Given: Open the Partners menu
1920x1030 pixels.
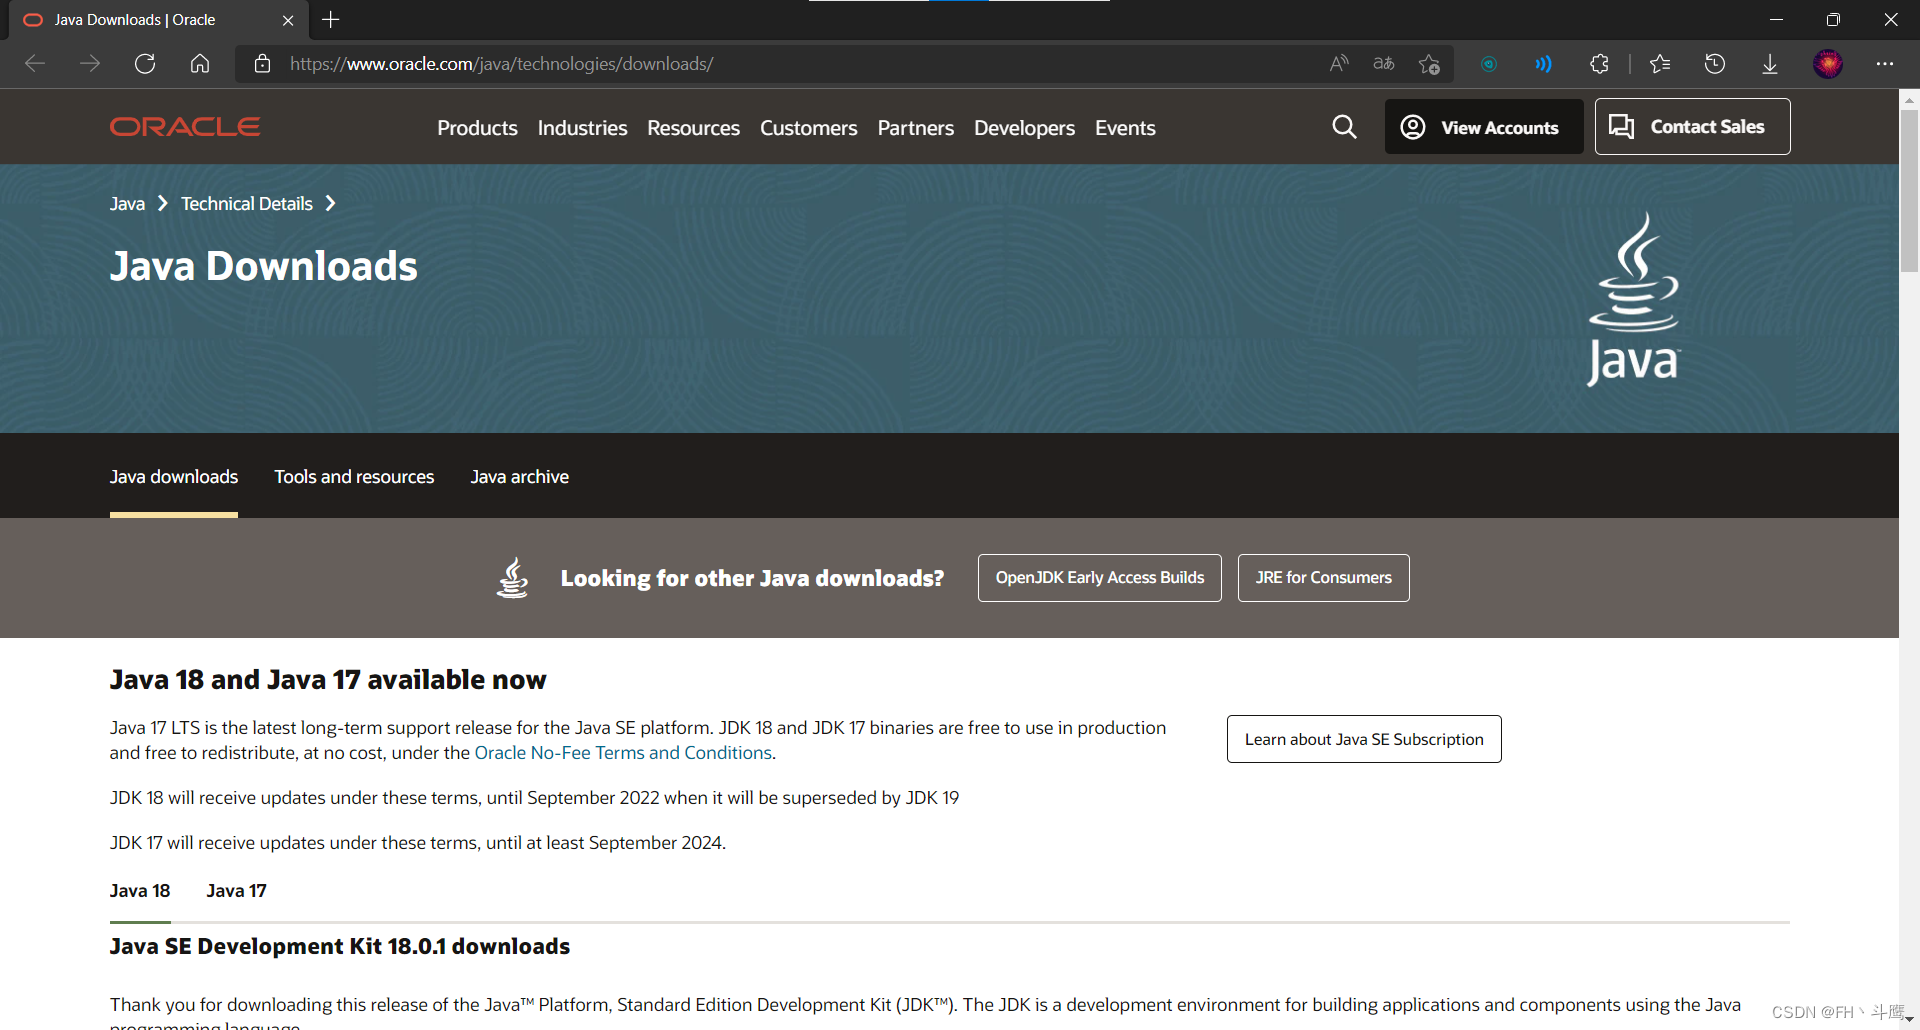Looking at the screenshot, I should tap(915, 128).
